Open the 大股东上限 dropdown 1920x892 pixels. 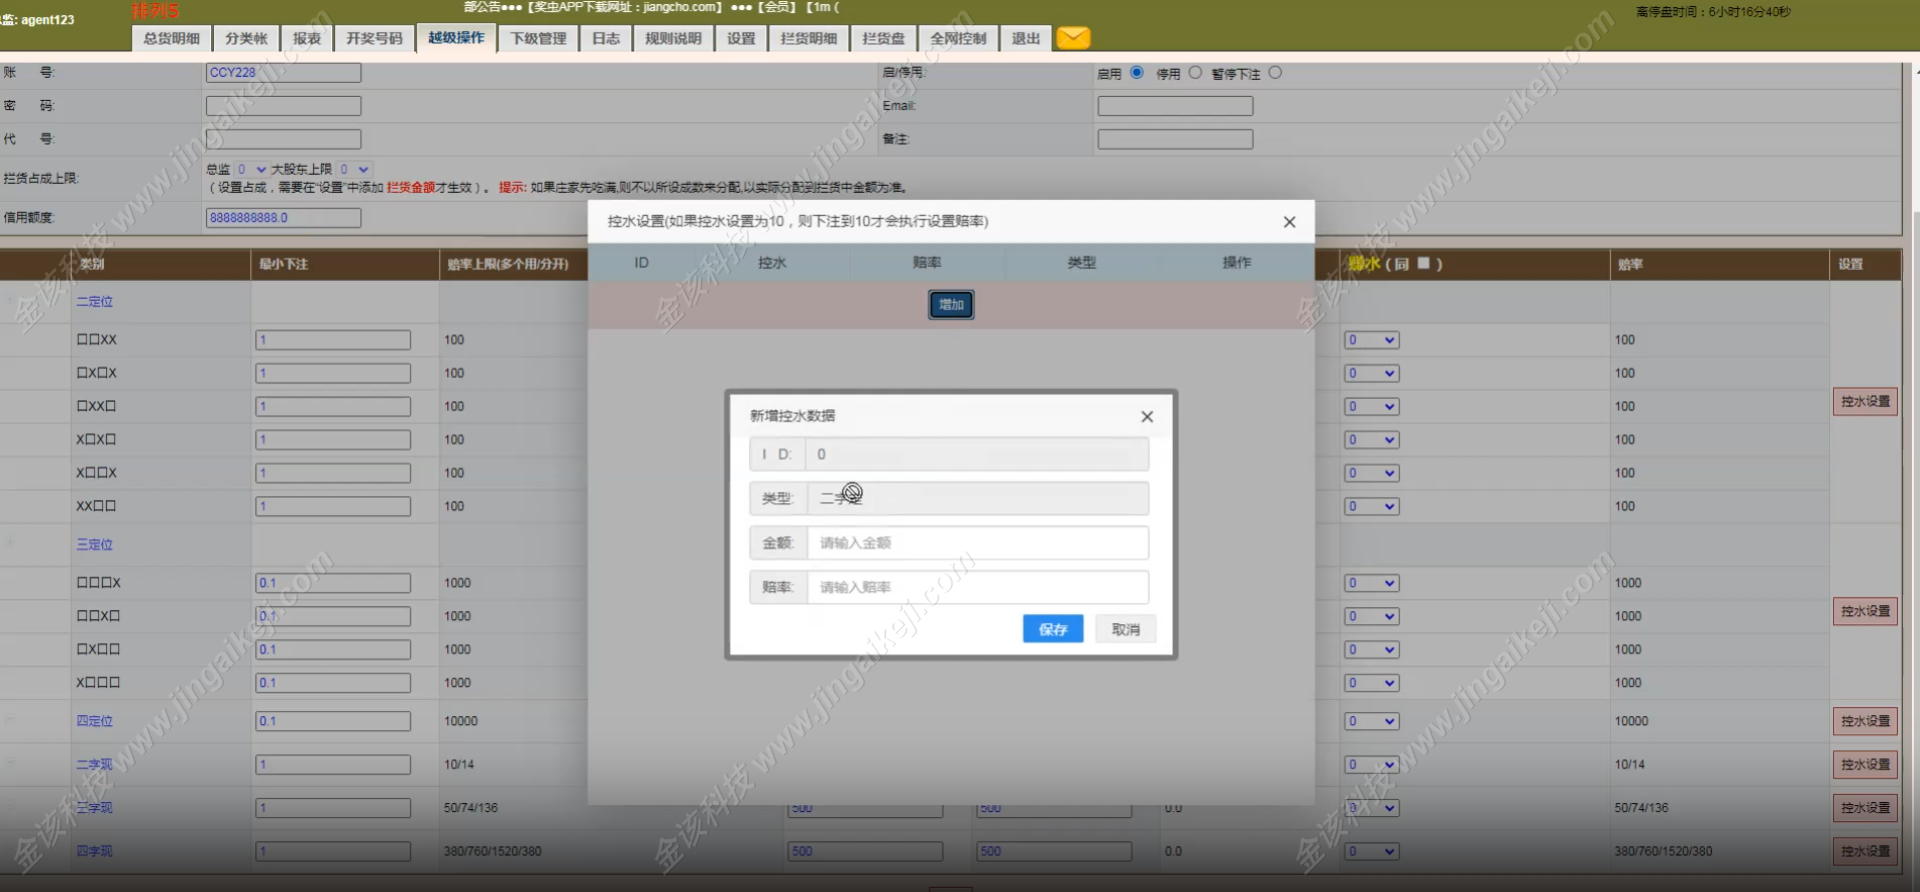(x=354, y=169)
